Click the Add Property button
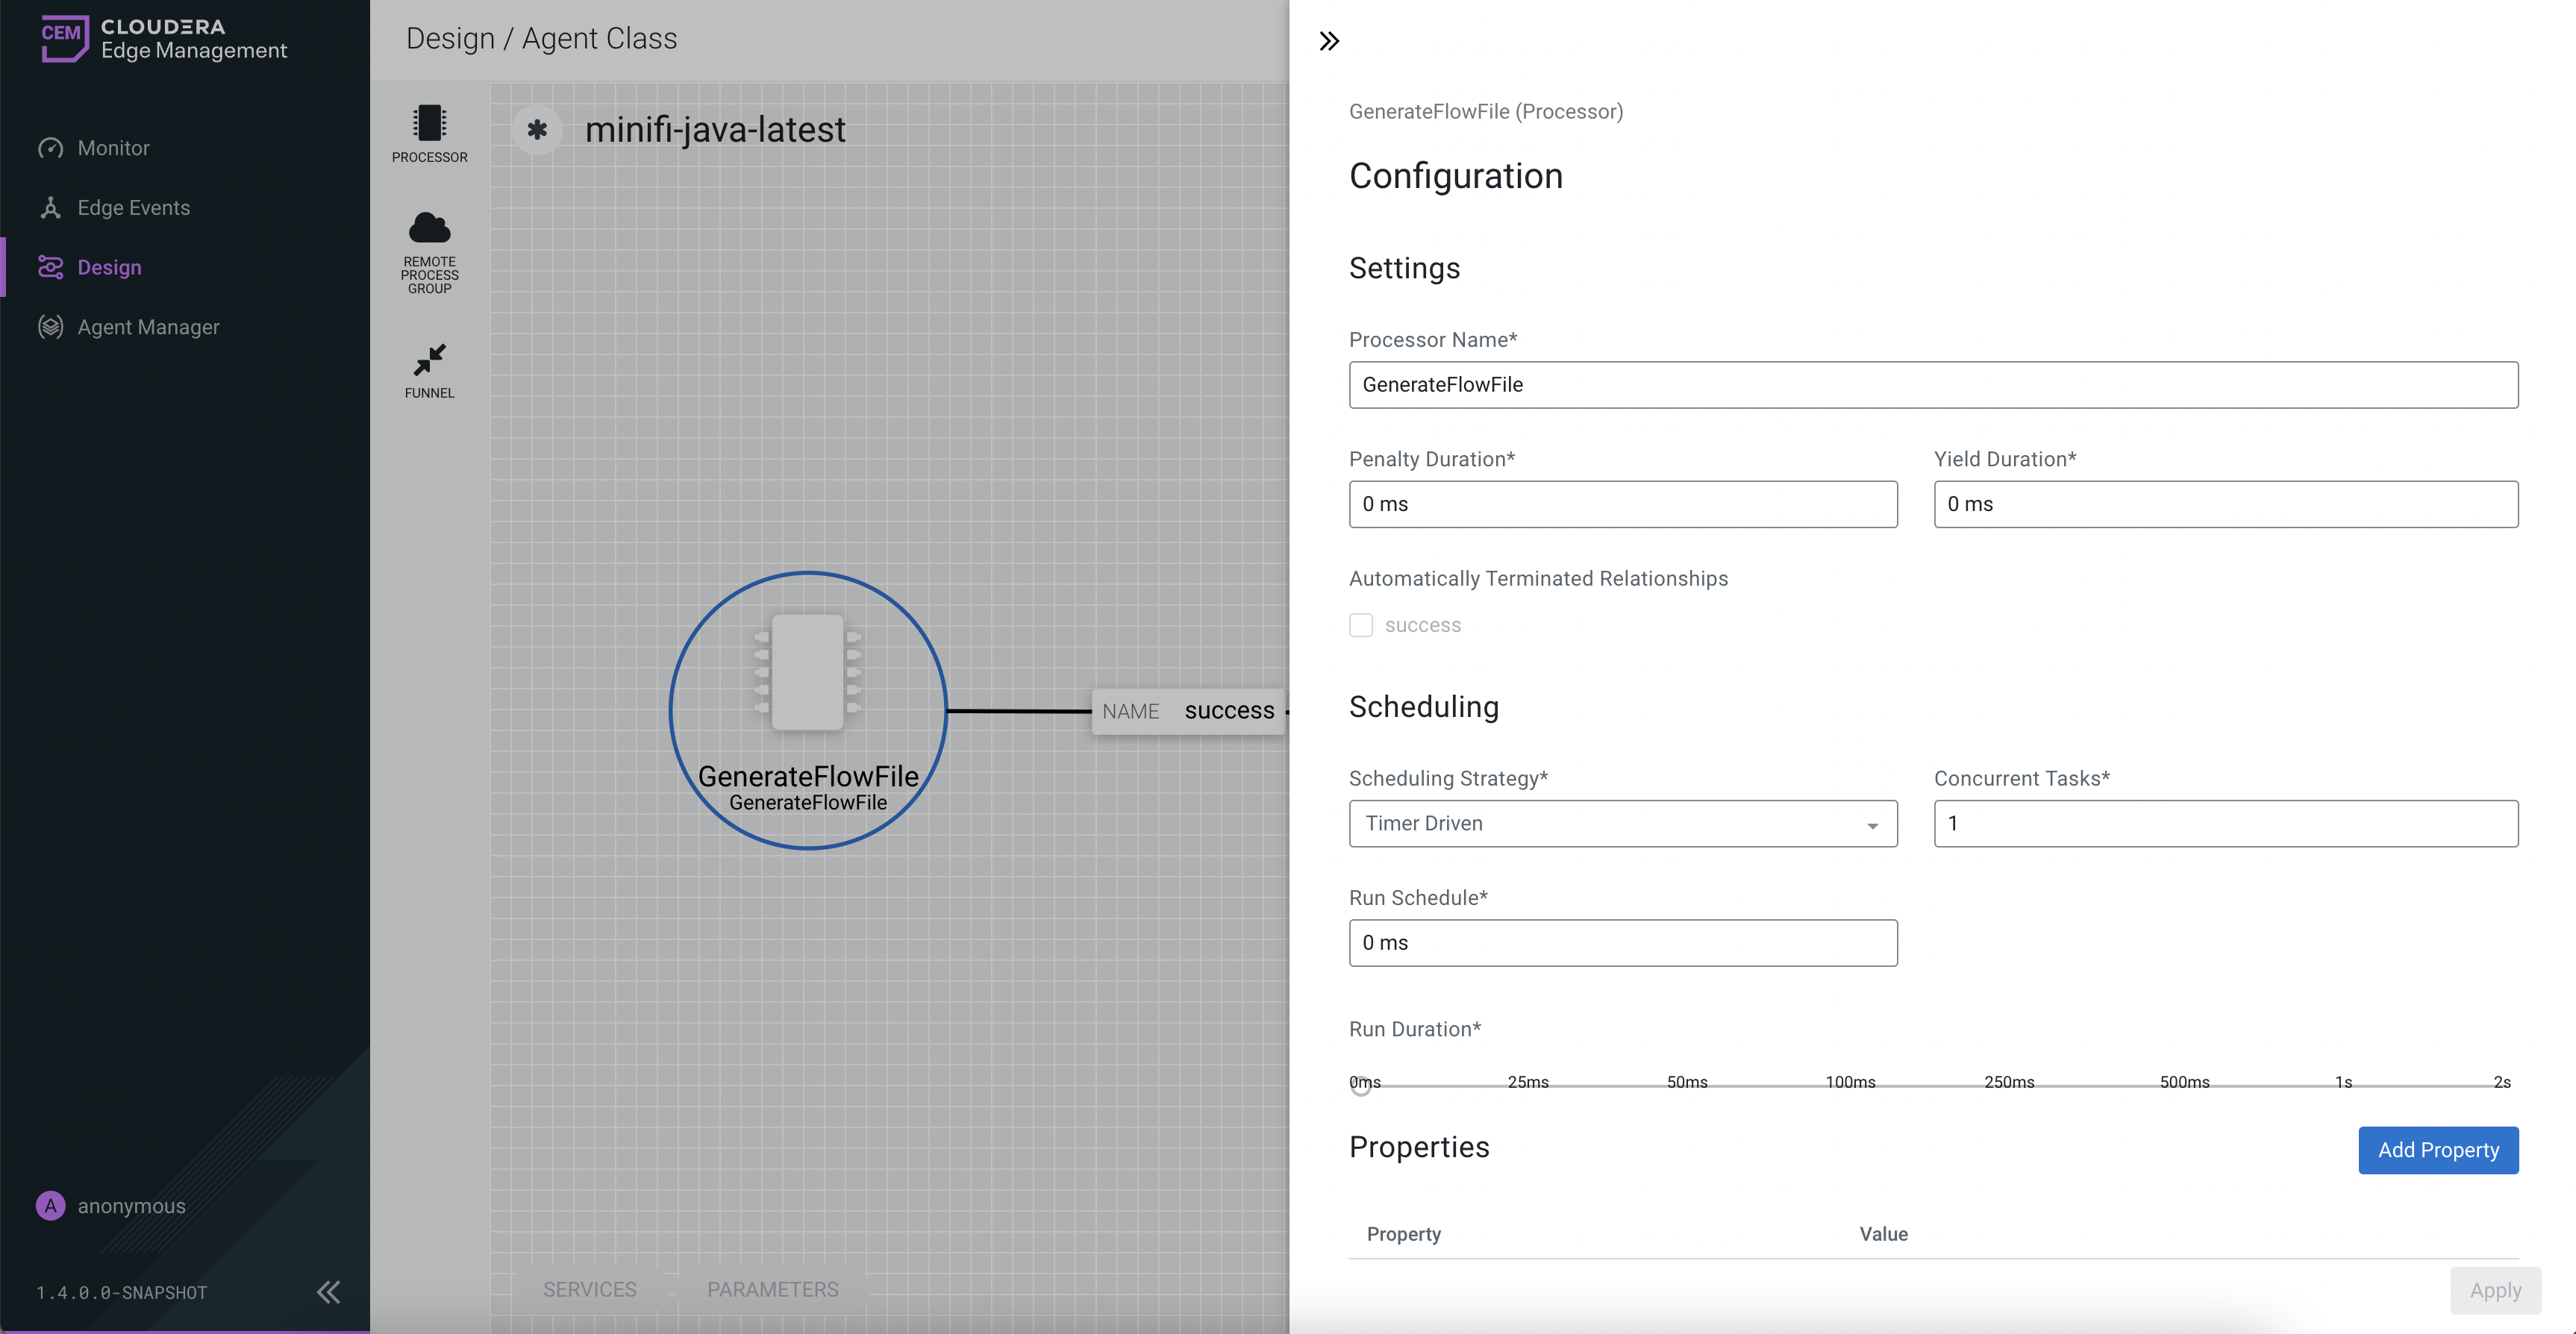 (2438, 1150)
